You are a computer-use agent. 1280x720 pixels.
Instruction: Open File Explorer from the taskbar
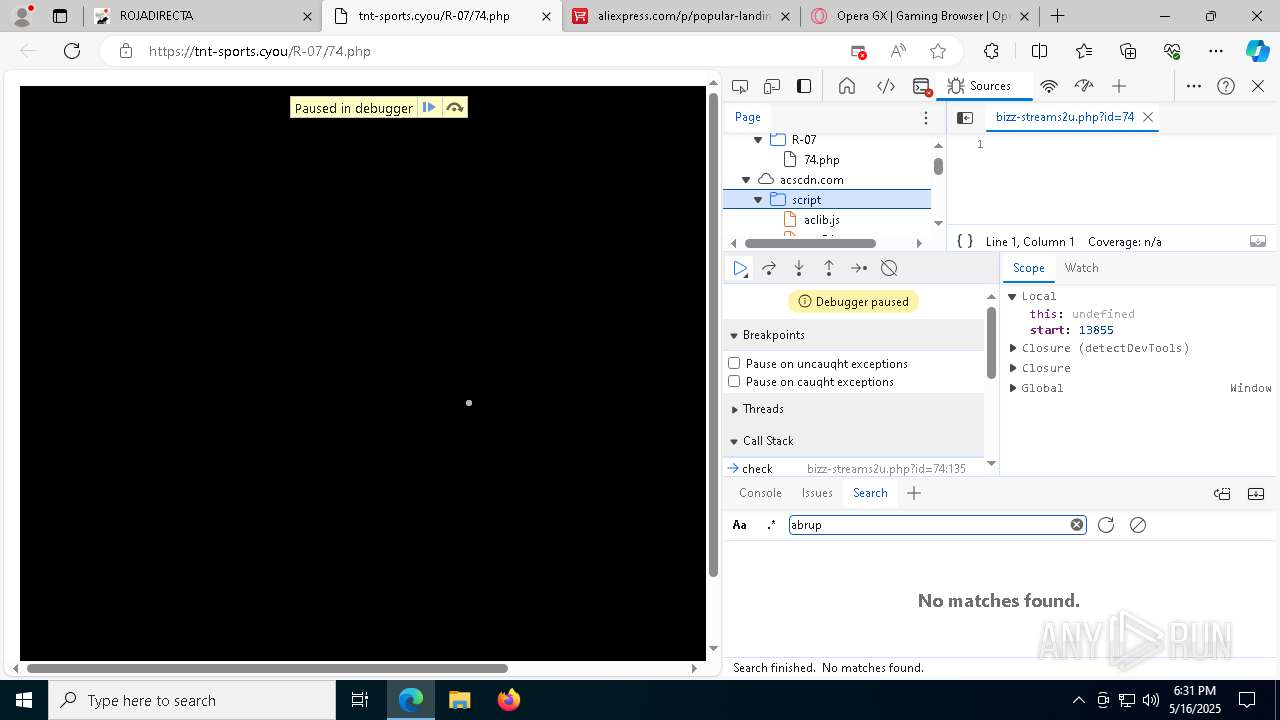point(459,700)
